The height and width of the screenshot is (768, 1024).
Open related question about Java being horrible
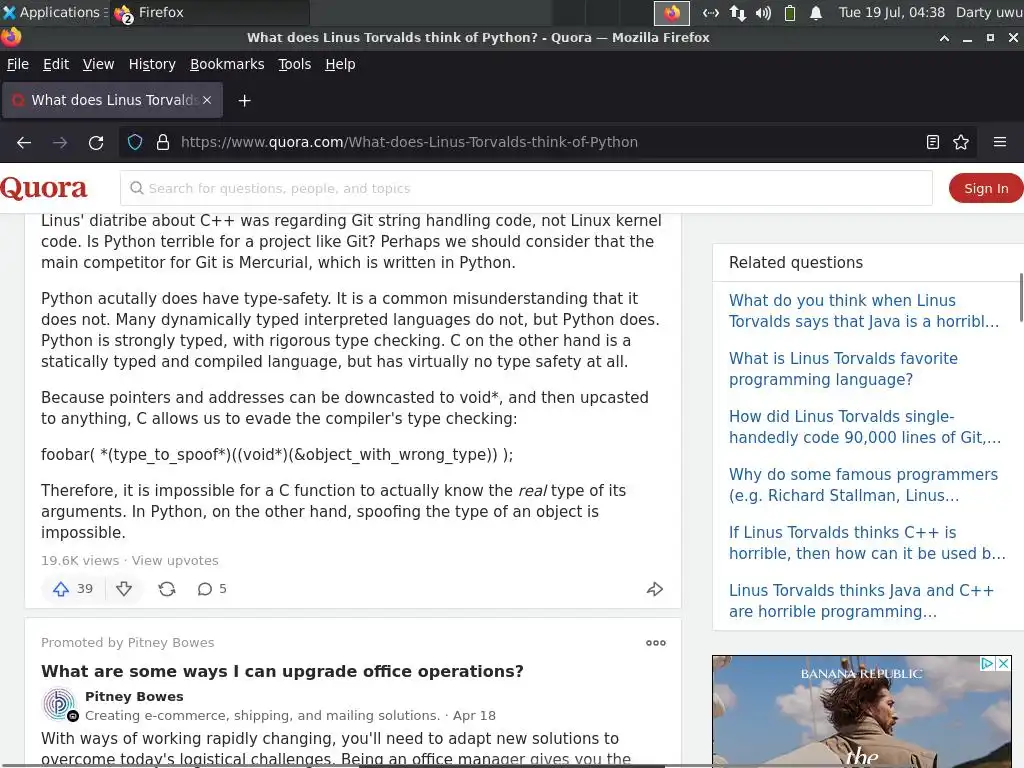point(863,311)
